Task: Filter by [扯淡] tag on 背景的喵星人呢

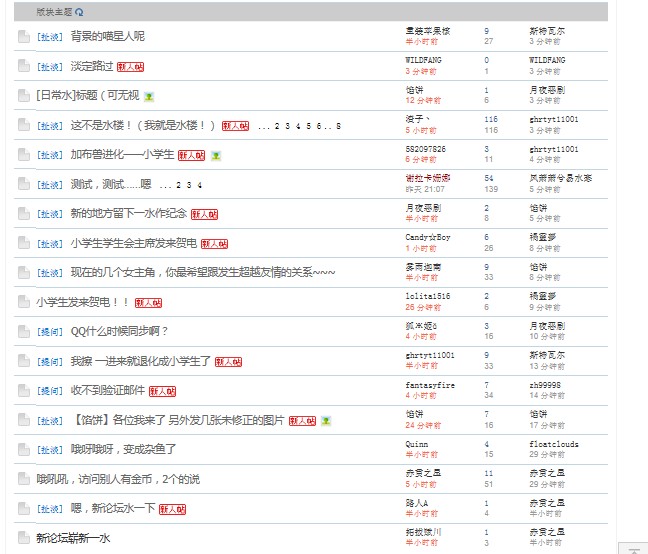Action: pos(50,37)
